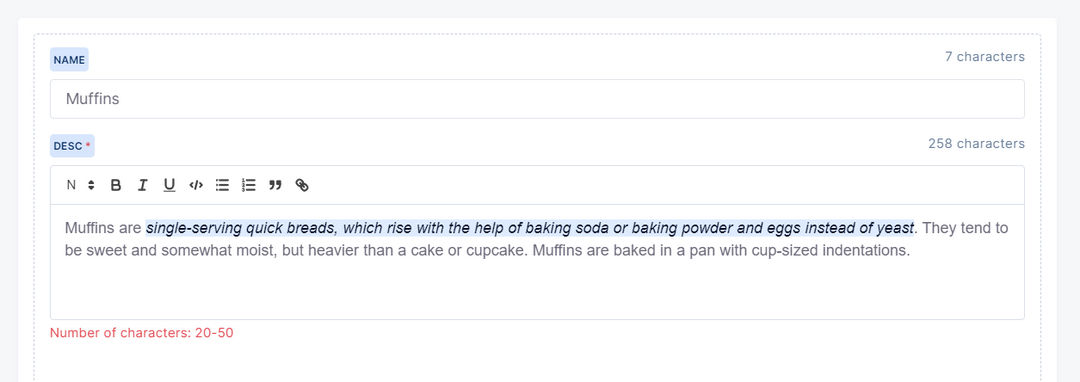Place cursor on "Muffins are" at description start
The height and width of the screenshot is (382, 1080).
(103, 228)
